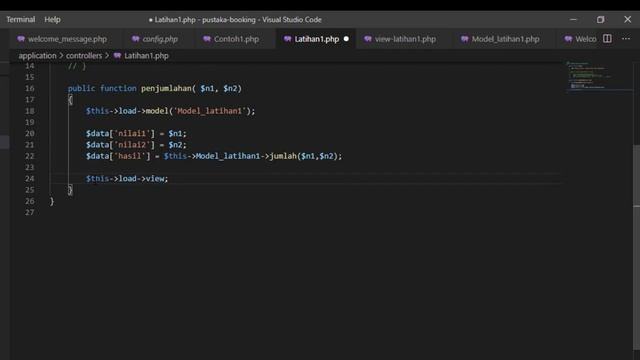Viewport: 640px width, 360px height.
Task: Place cursor after 'view' on line 24
Action: [164, 178]
